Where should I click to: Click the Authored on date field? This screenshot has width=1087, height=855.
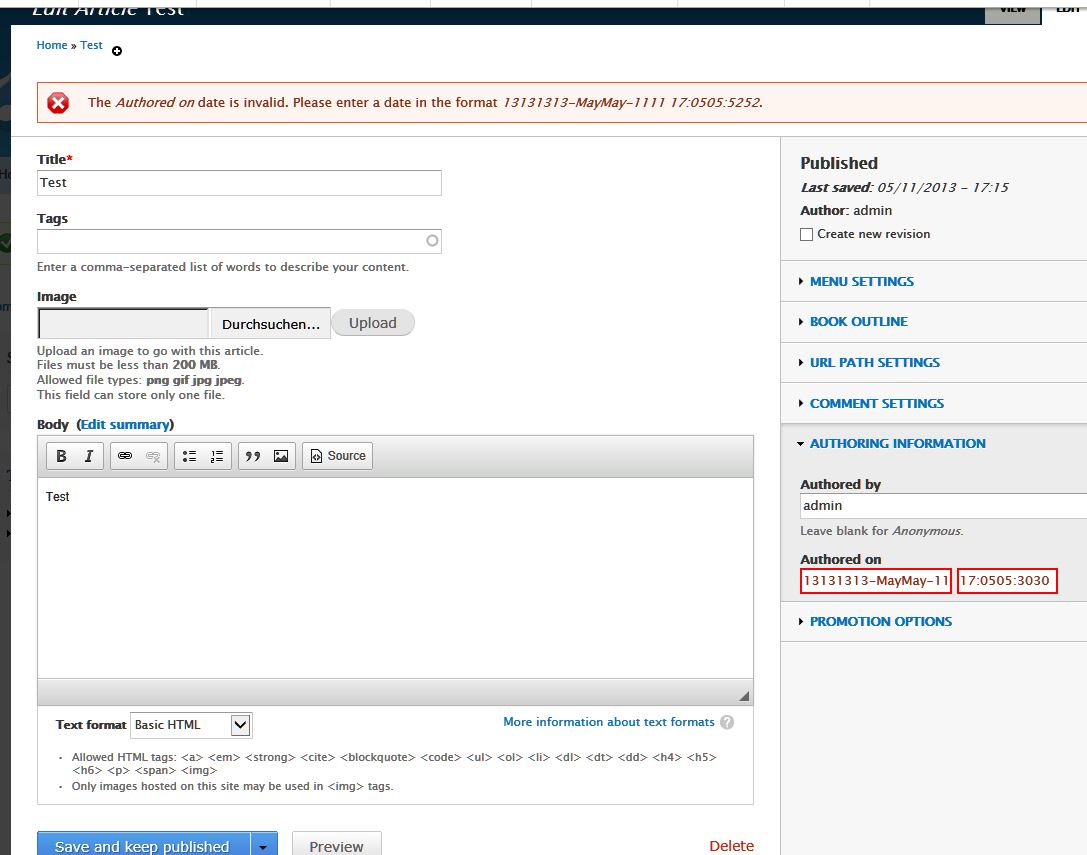pyautogui.click(x=875, y=579)
